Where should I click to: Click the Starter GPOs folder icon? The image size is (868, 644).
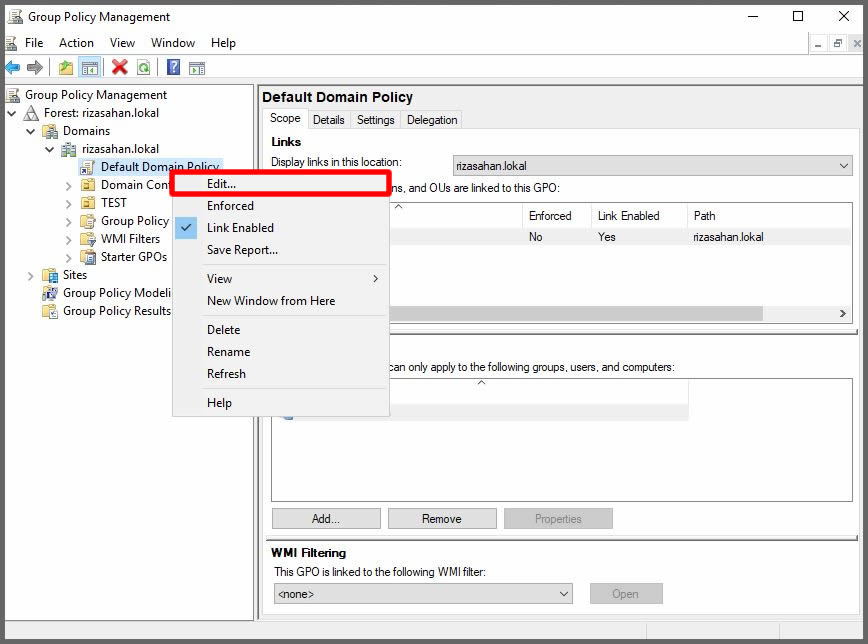pos(88,257)
